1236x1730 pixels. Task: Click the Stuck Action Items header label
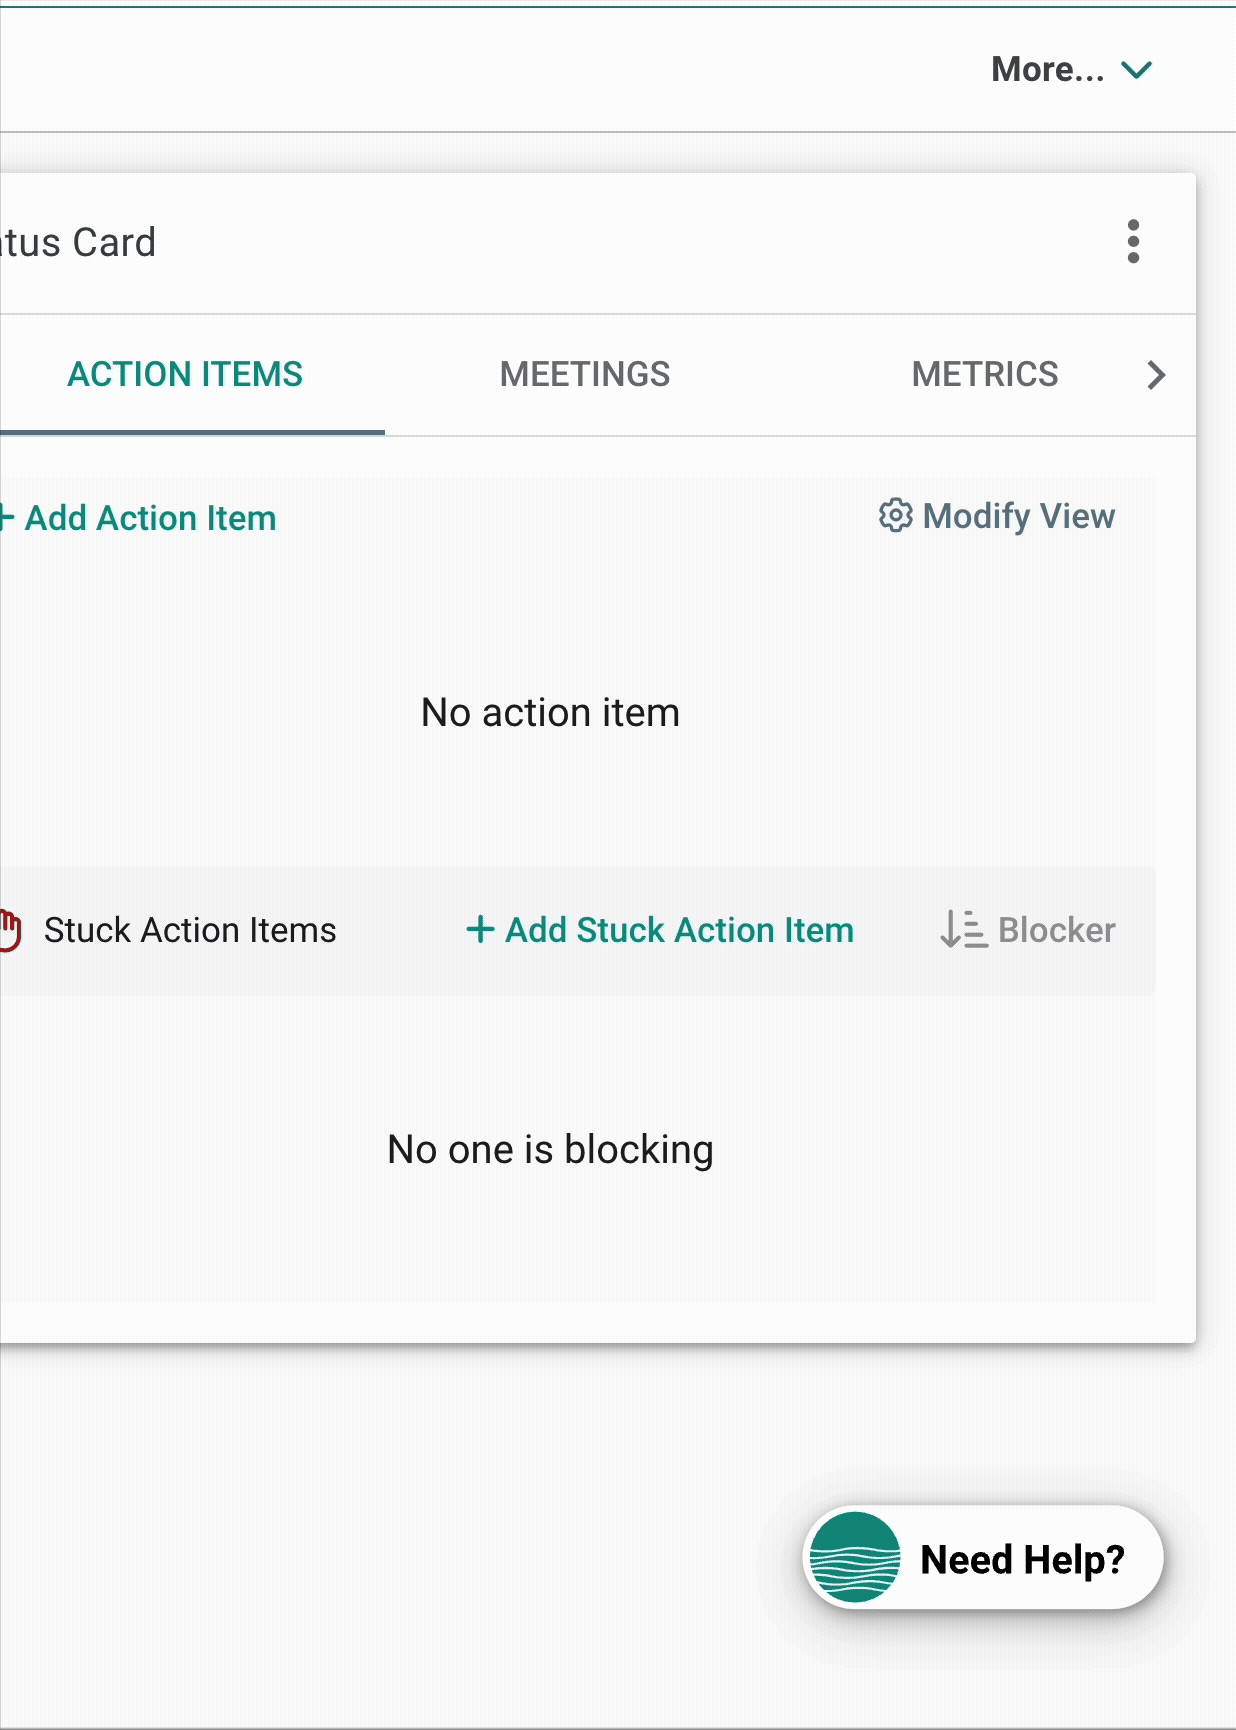(190, 930)
